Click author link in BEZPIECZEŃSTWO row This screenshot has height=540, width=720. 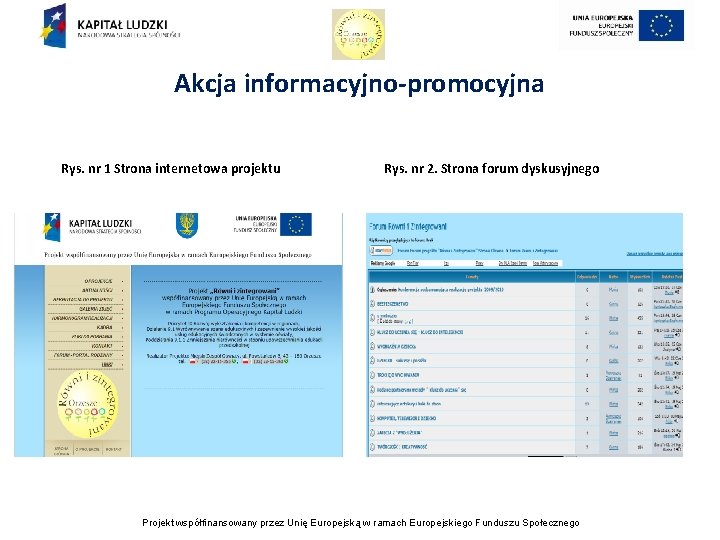click(x=613, y=304)
